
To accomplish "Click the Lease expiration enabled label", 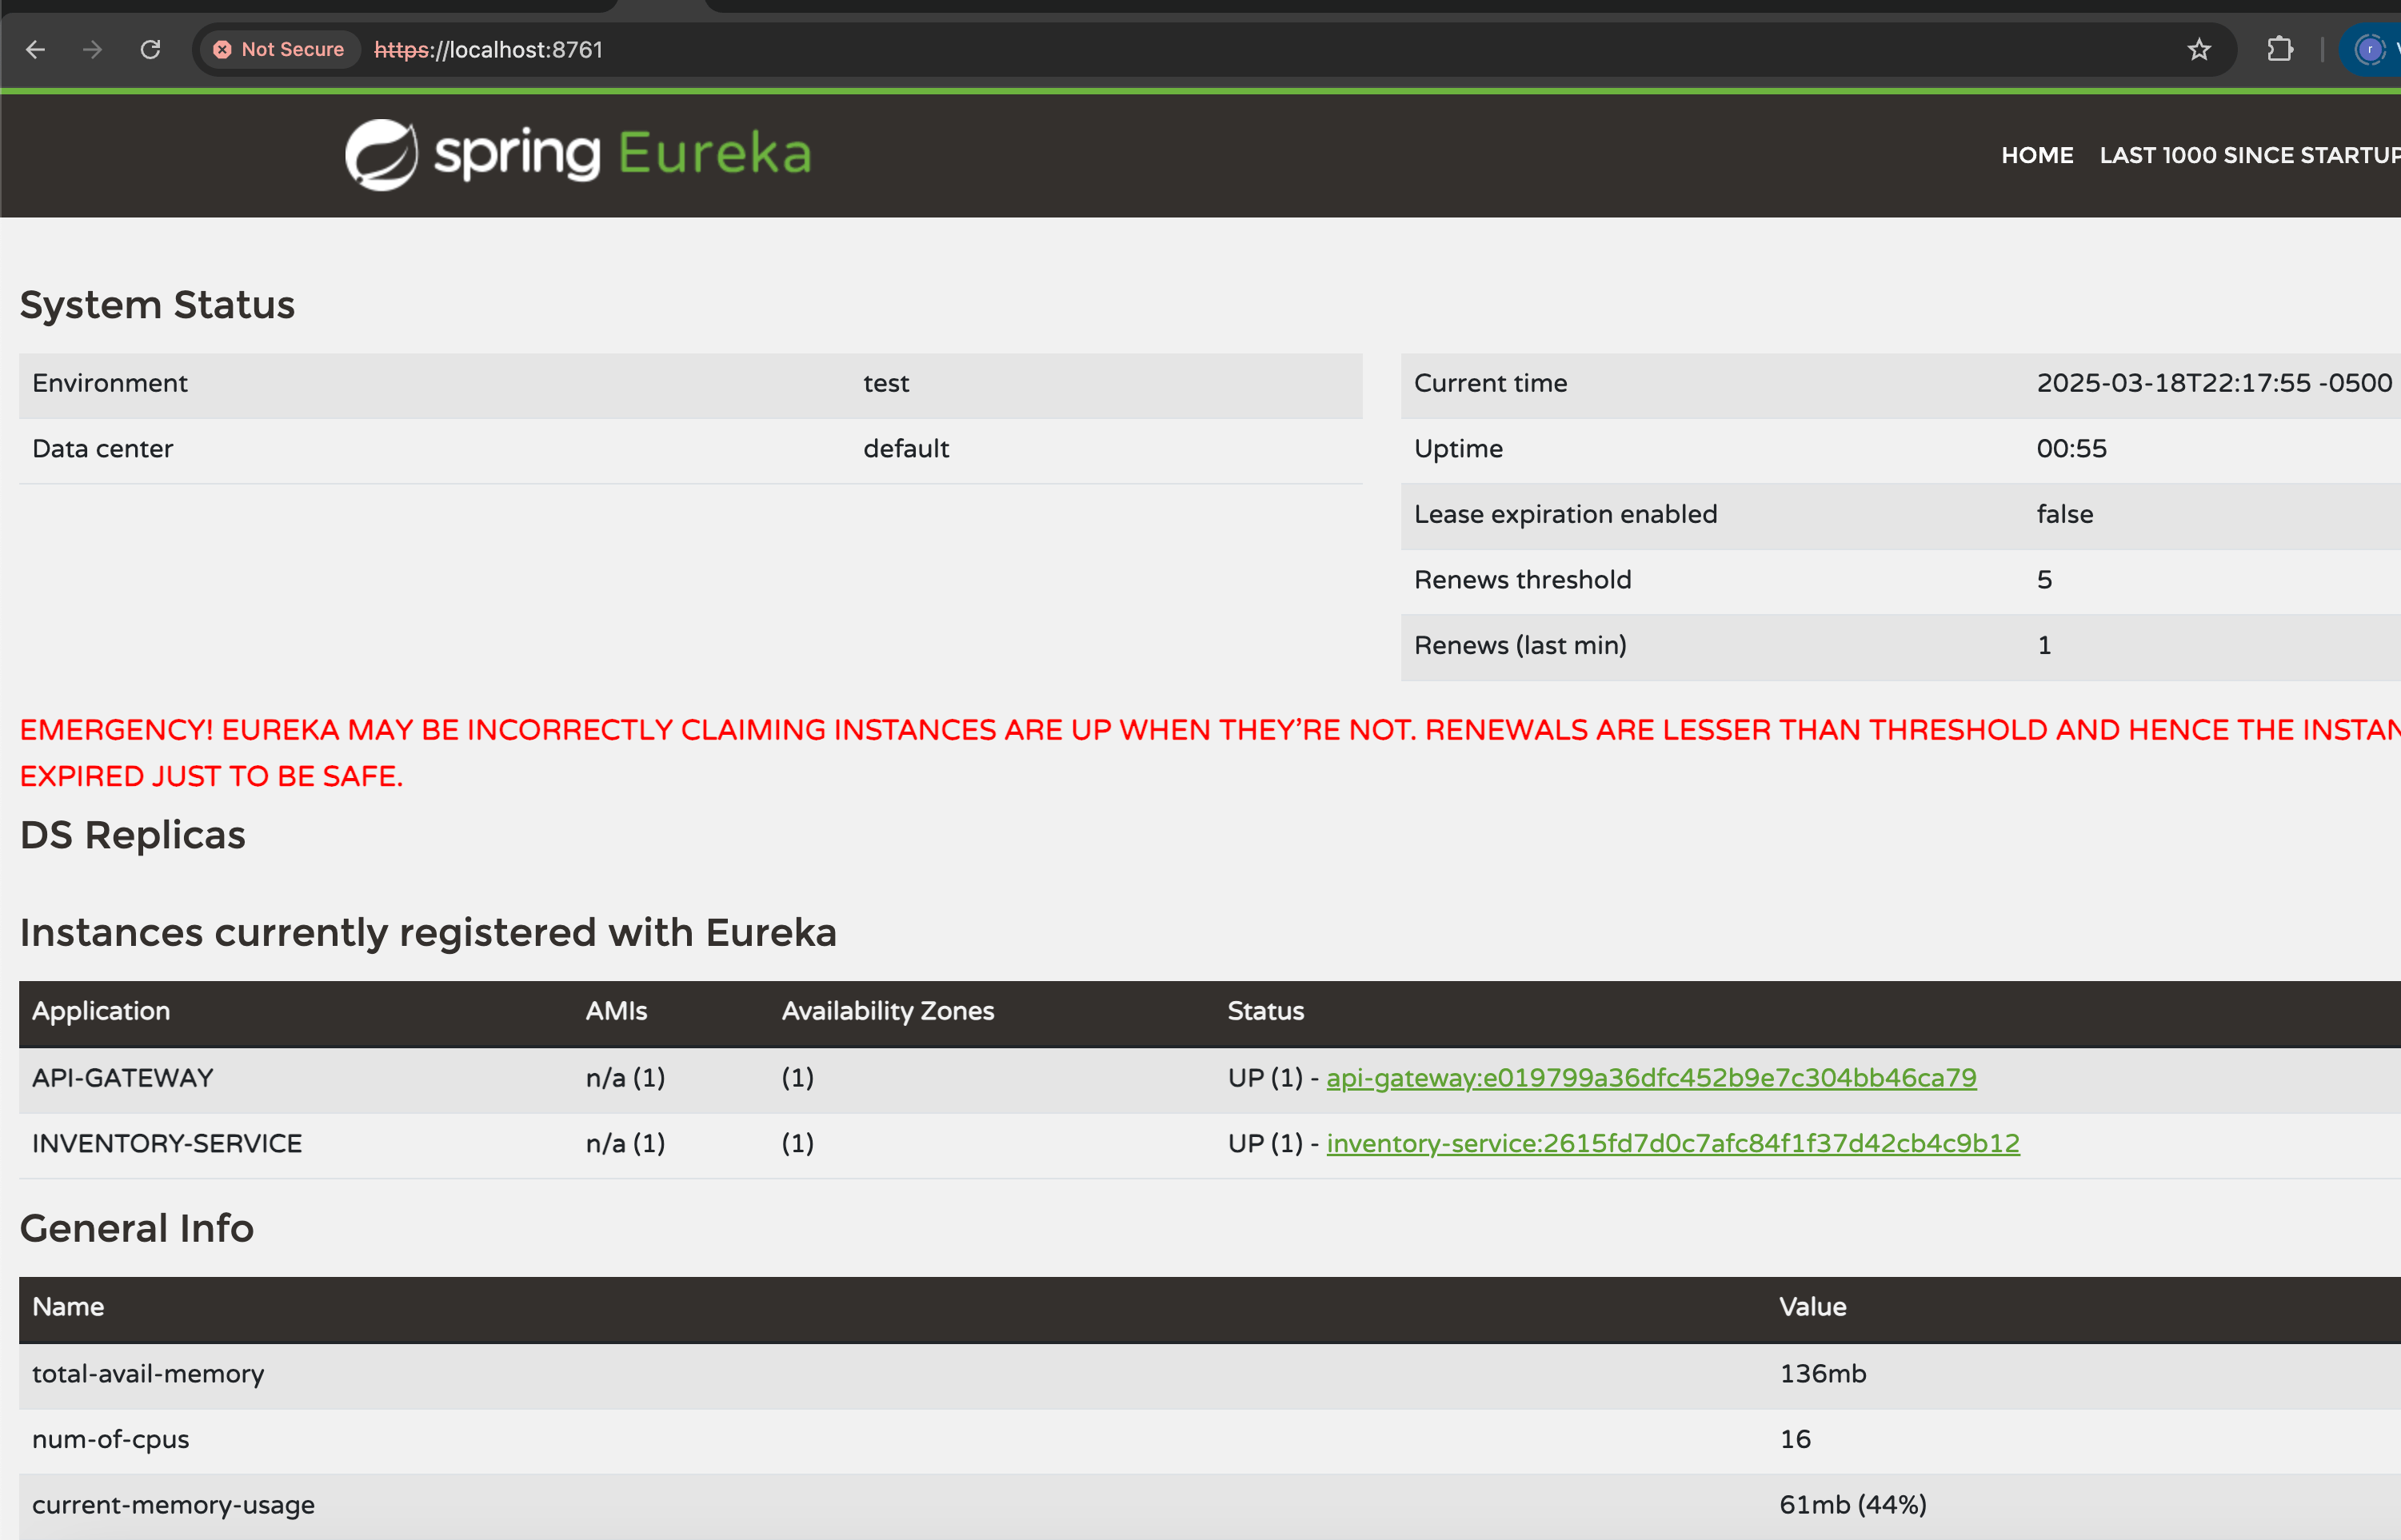I will tap(1565, 514).
